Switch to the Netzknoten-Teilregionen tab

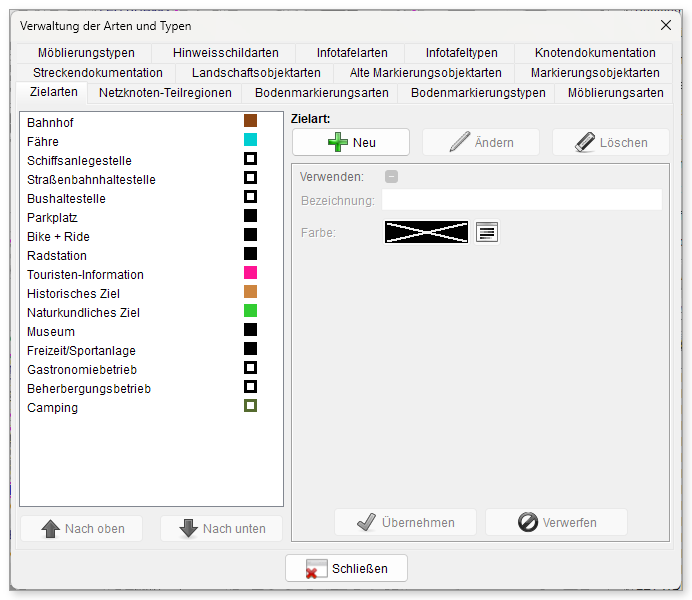click(x=165, y=93)
